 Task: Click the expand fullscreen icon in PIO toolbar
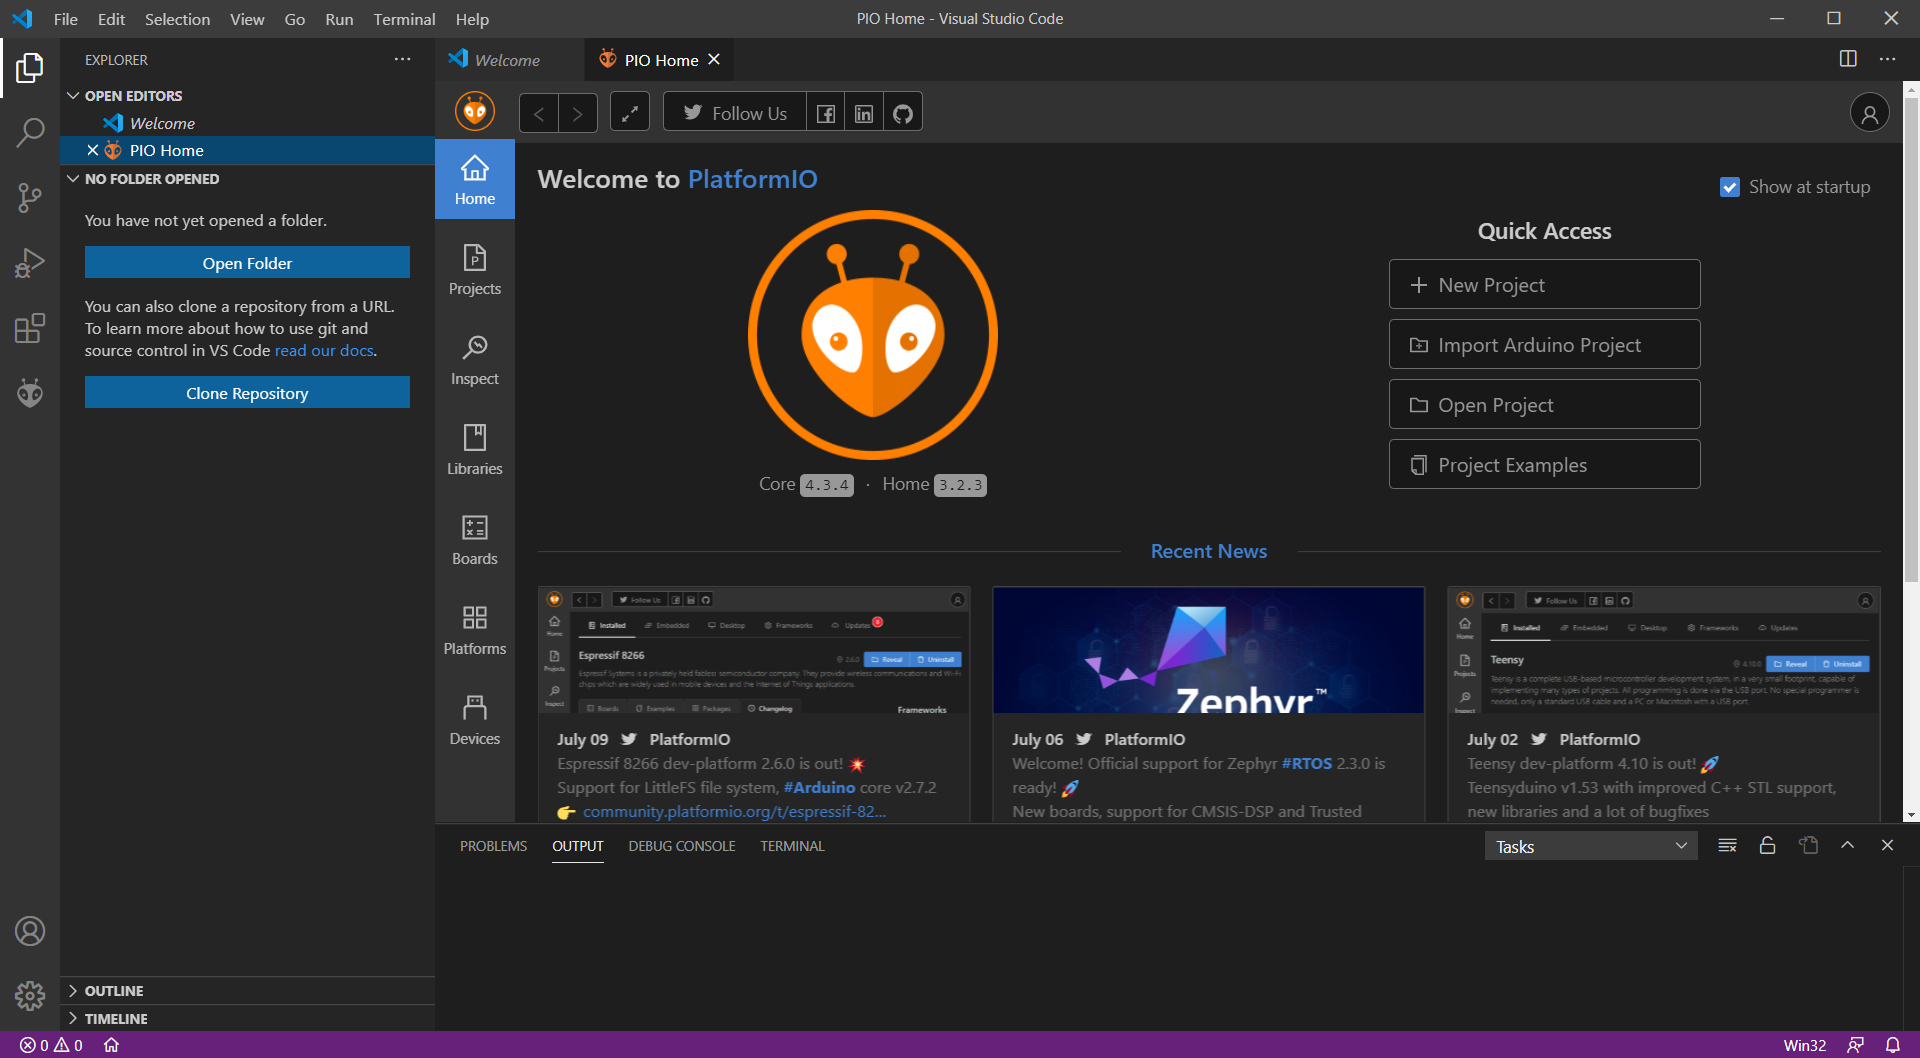pyautogui.click(x=630, y=113)
